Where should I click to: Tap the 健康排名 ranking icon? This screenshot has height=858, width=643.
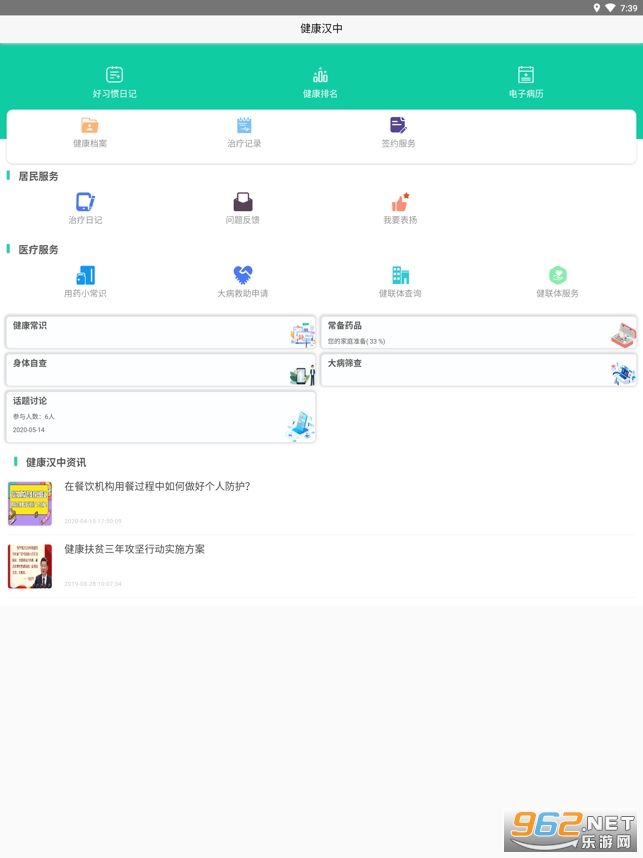[321, 74]
